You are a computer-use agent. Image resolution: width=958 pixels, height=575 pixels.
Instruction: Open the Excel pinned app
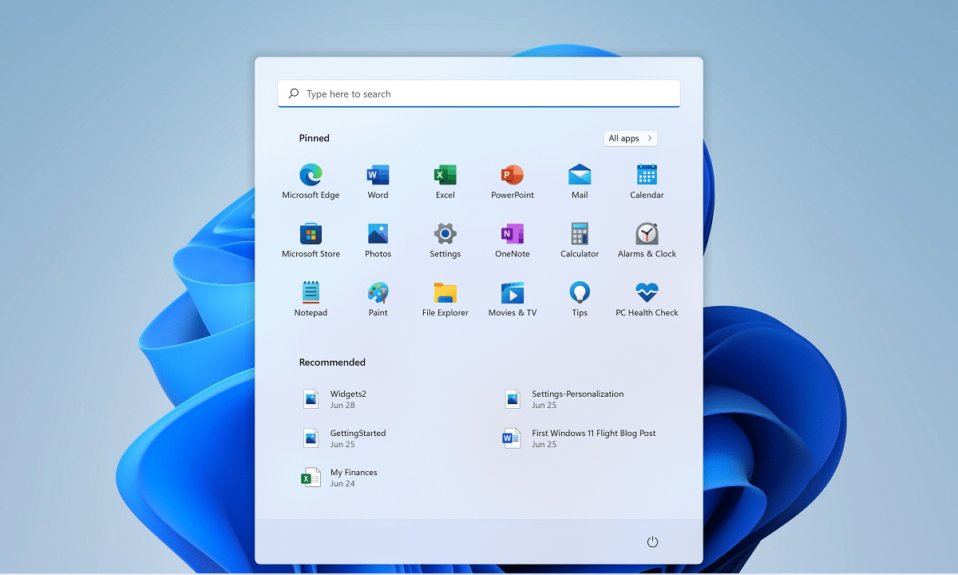(x=445, y=181)
